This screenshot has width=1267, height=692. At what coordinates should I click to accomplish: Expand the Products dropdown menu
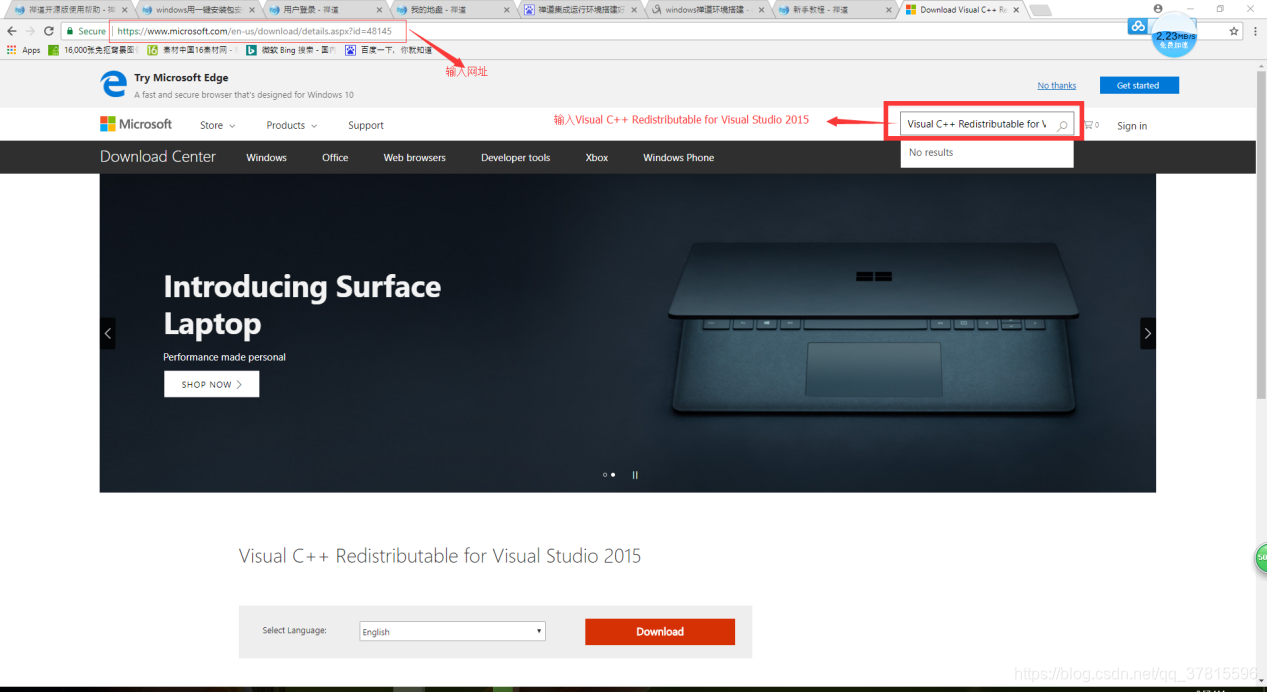[291, 125]
